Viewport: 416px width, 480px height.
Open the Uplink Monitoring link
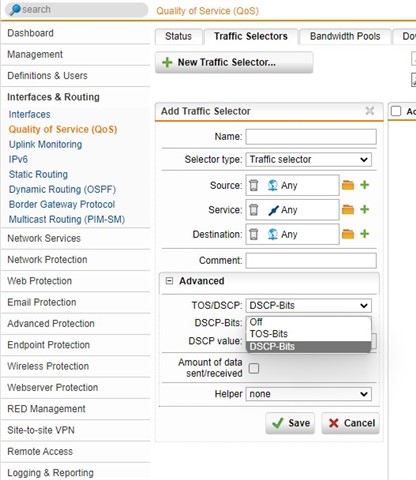[x=45, y=144]
